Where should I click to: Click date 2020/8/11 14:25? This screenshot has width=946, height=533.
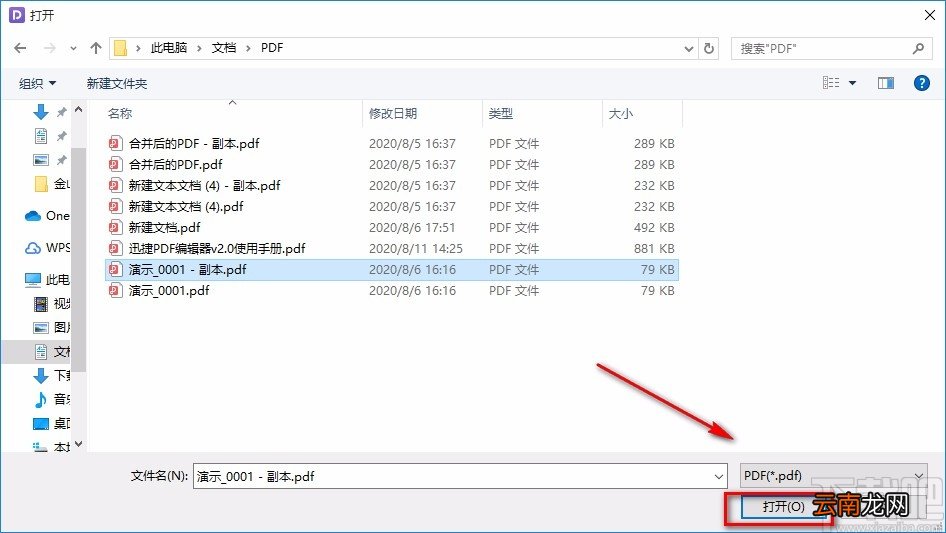click(416, 248)
